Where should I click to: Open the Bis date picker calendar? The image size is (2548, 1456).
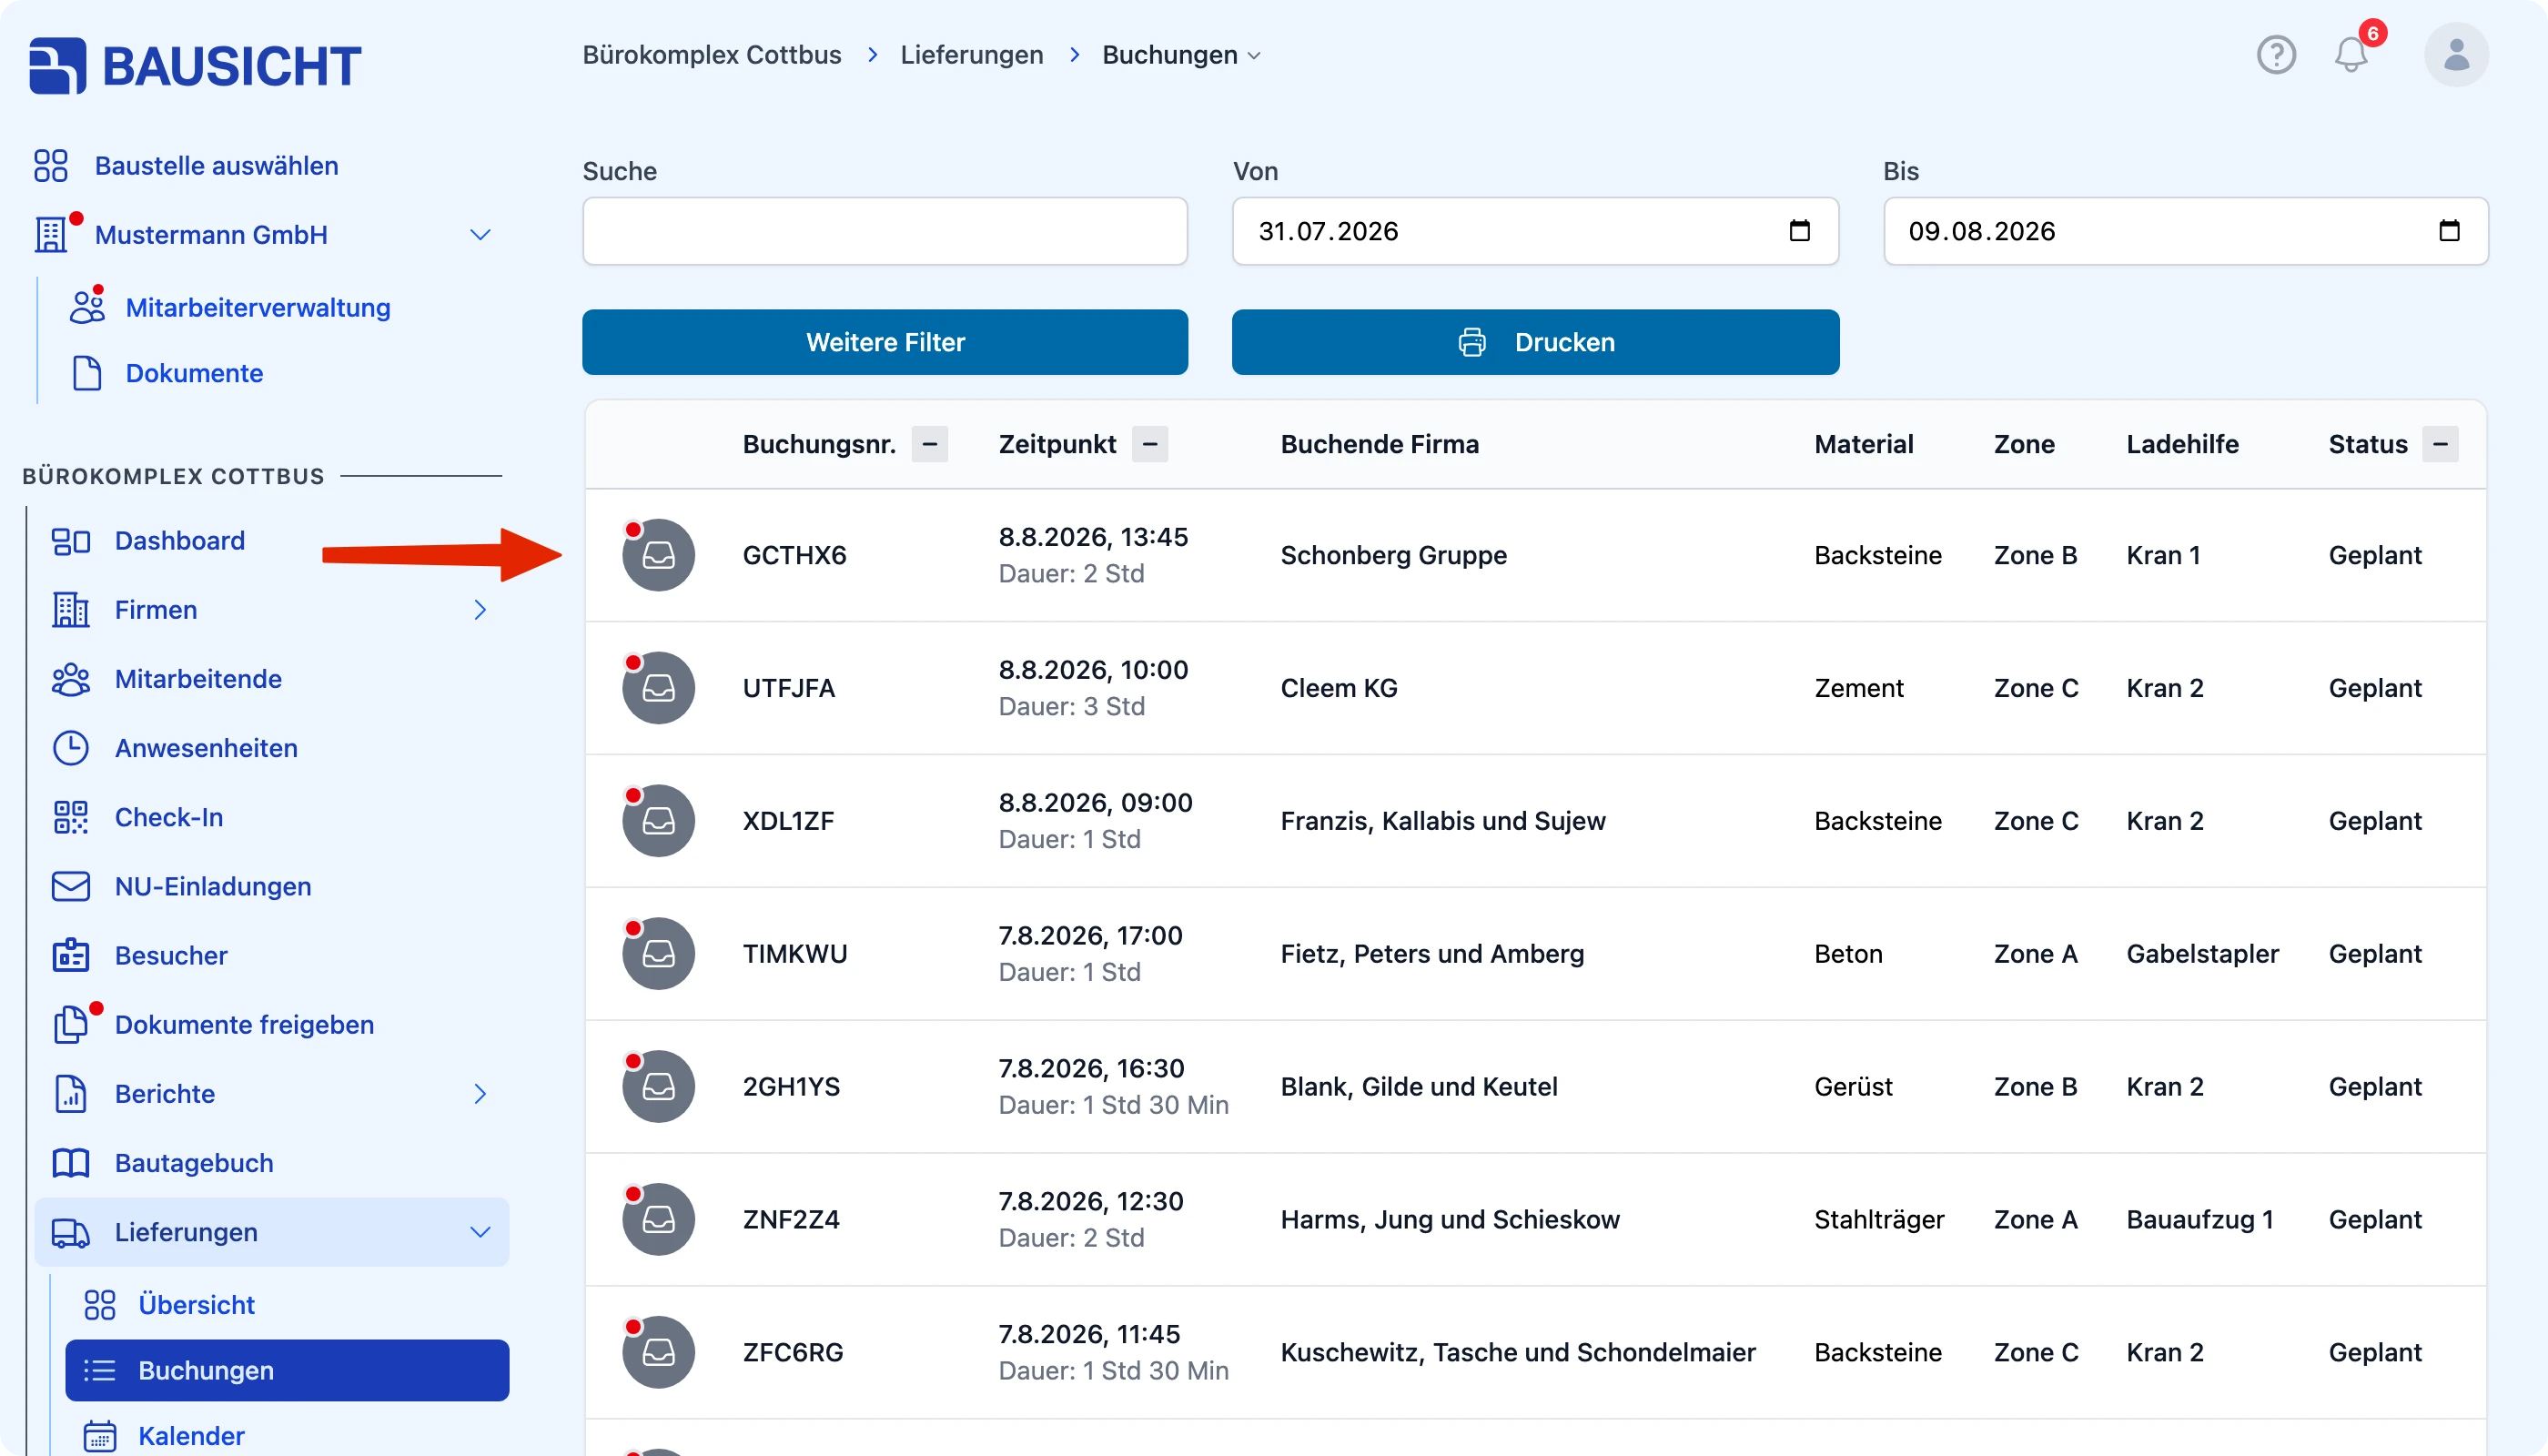[2448, 231]
